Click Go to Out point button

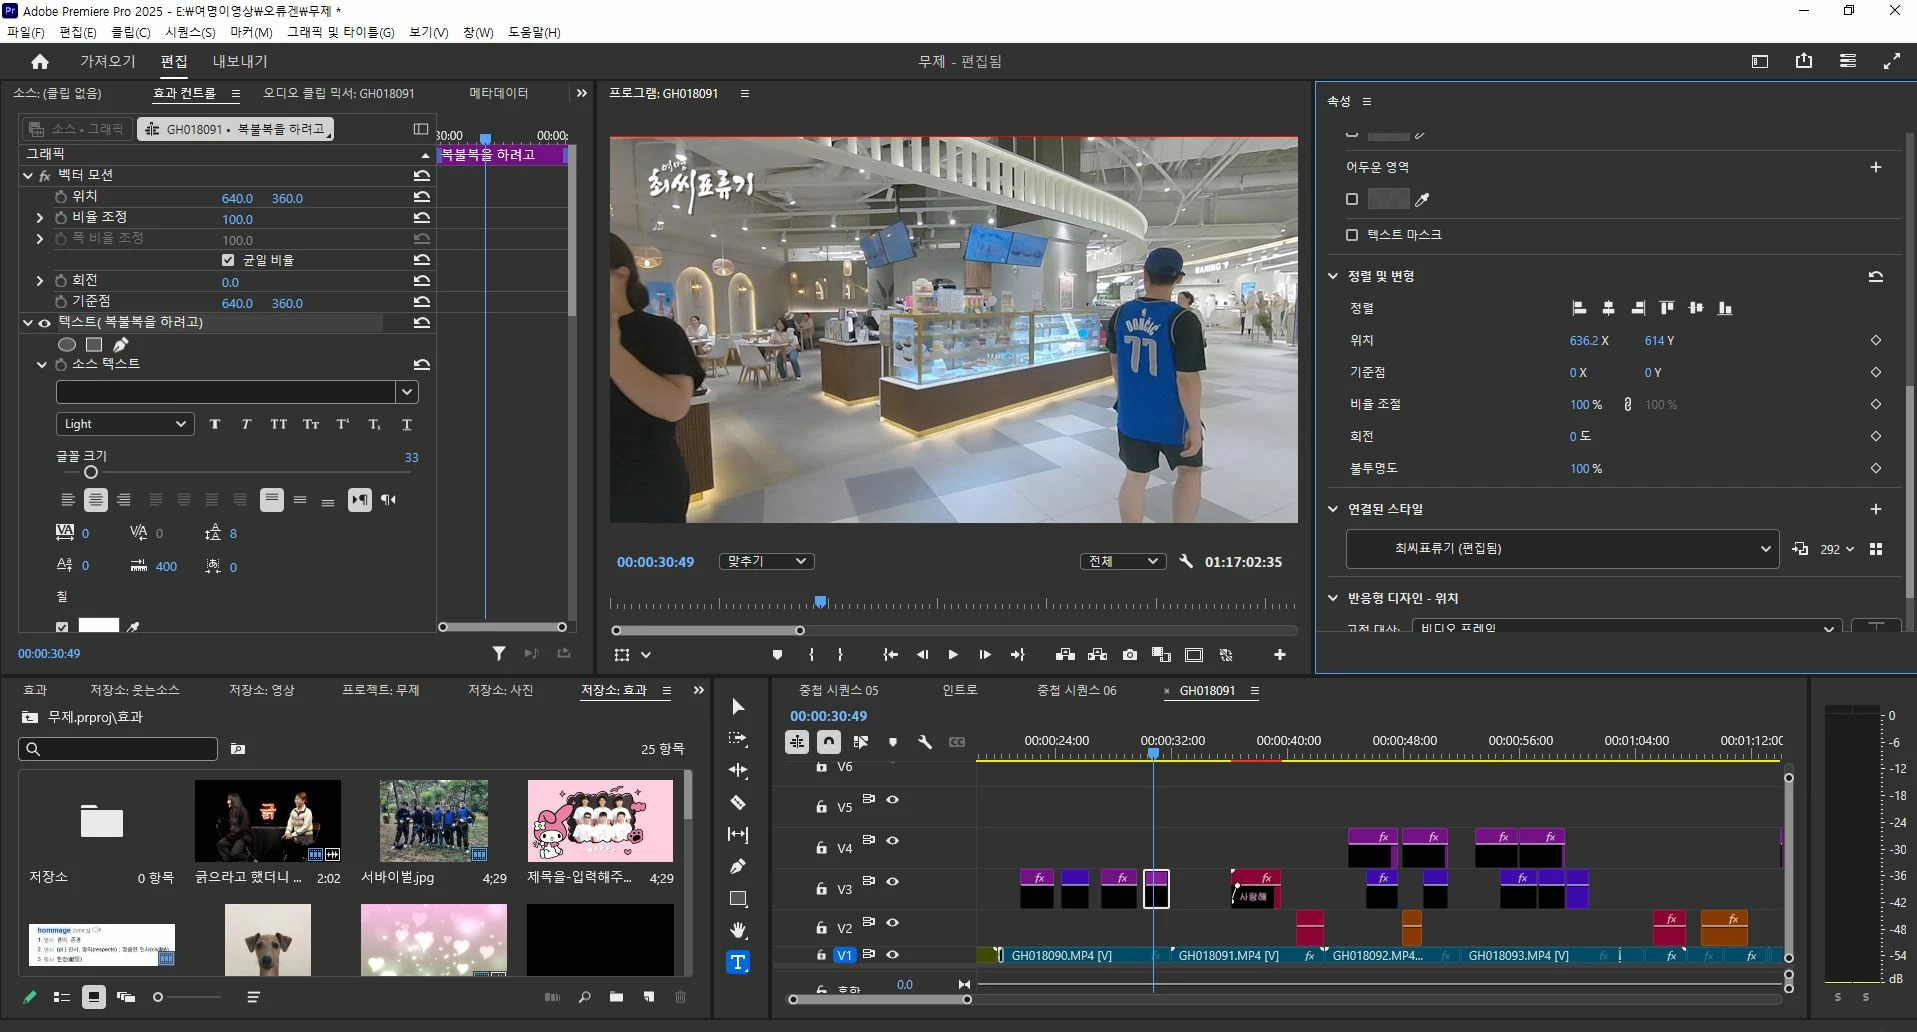1018,655
